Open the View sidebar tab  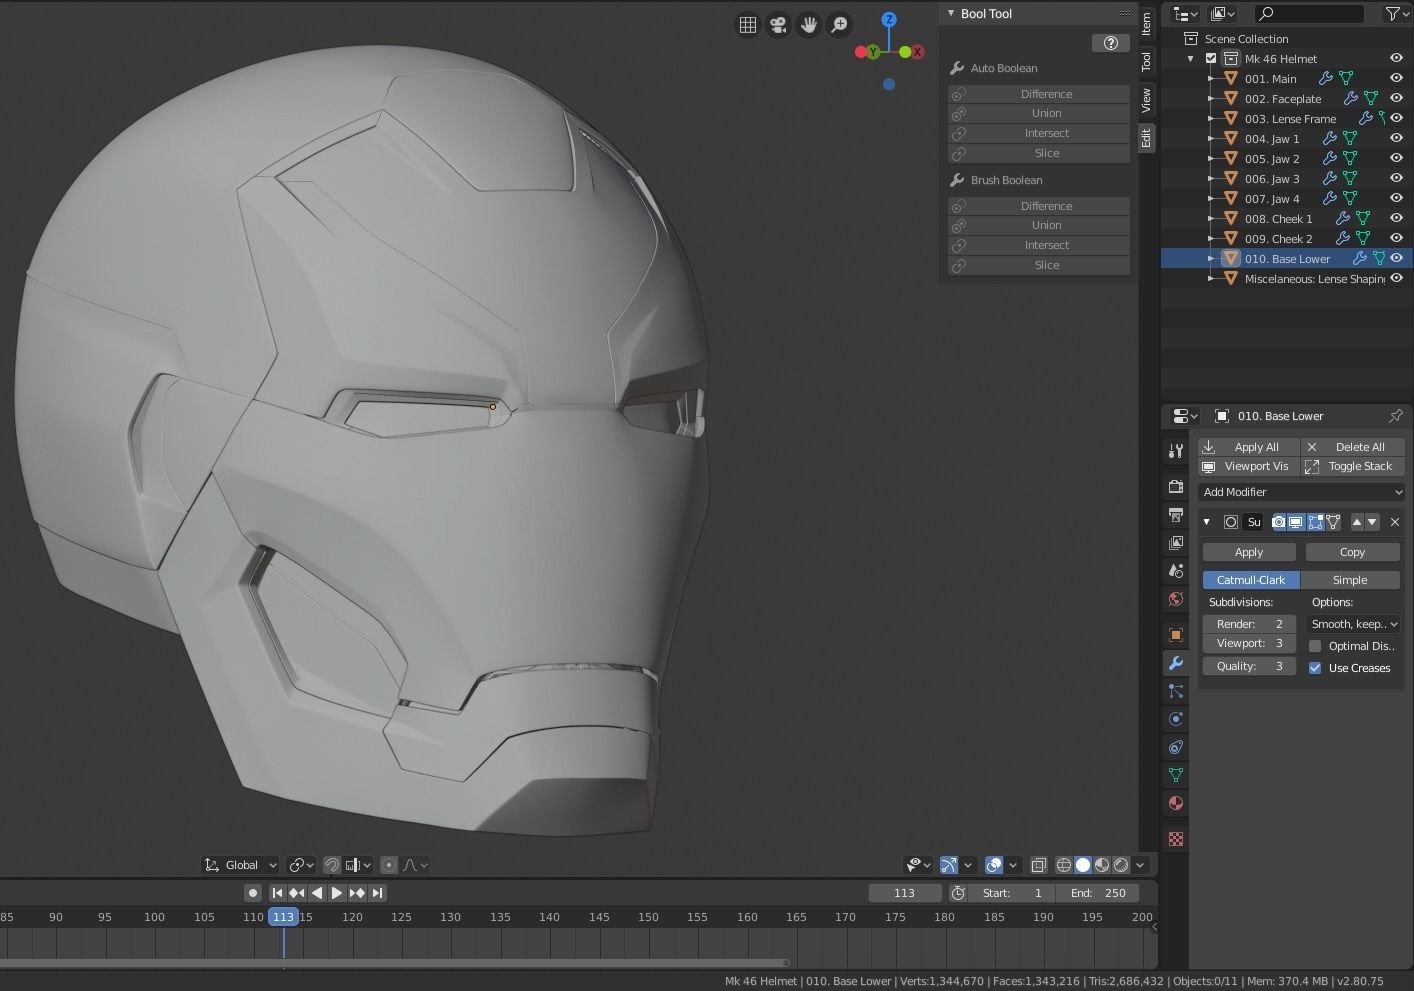[x=1146, y=100]
